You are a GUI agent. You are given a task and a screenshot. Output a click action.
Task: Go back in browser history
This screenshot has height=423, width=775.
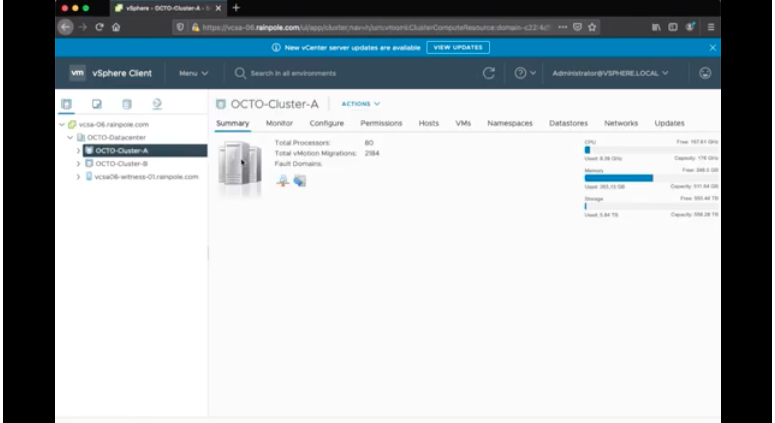(65, 27)
